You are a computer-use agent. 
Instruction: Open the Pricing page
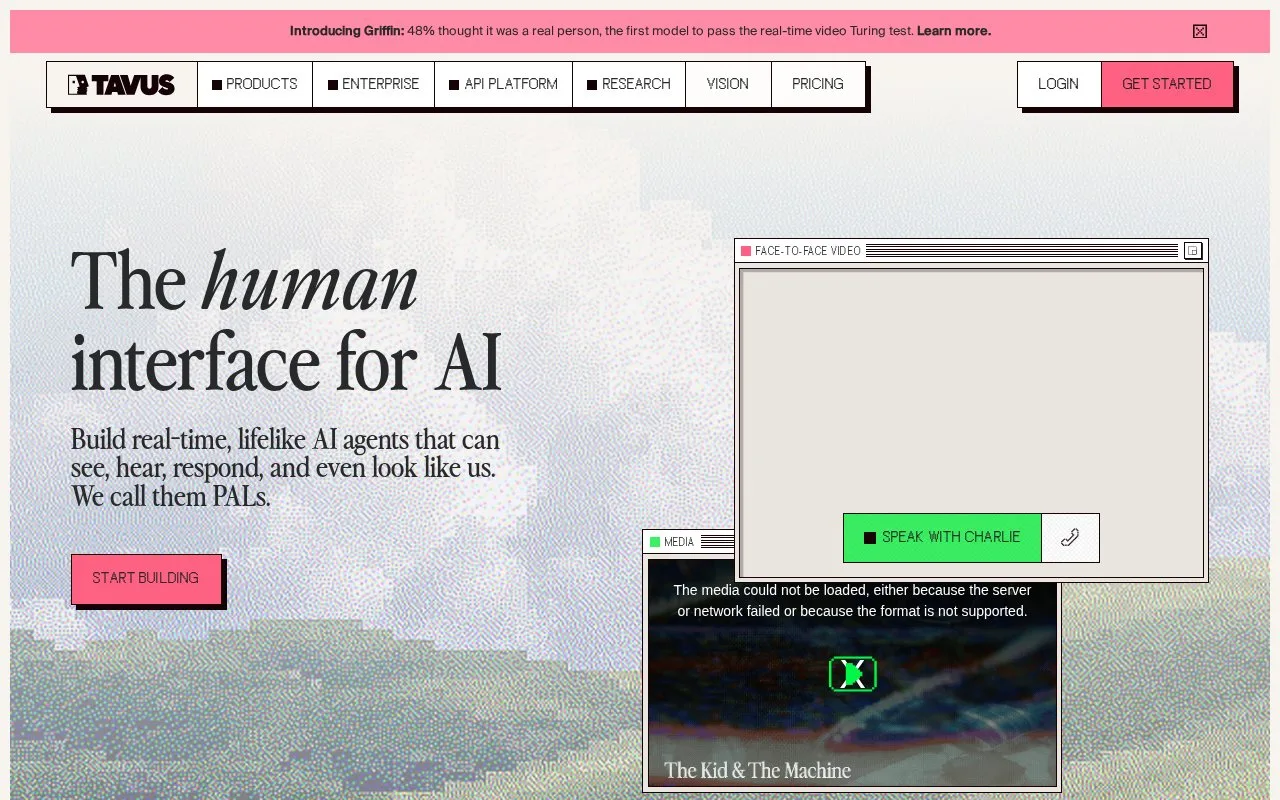tap(818, 84)
